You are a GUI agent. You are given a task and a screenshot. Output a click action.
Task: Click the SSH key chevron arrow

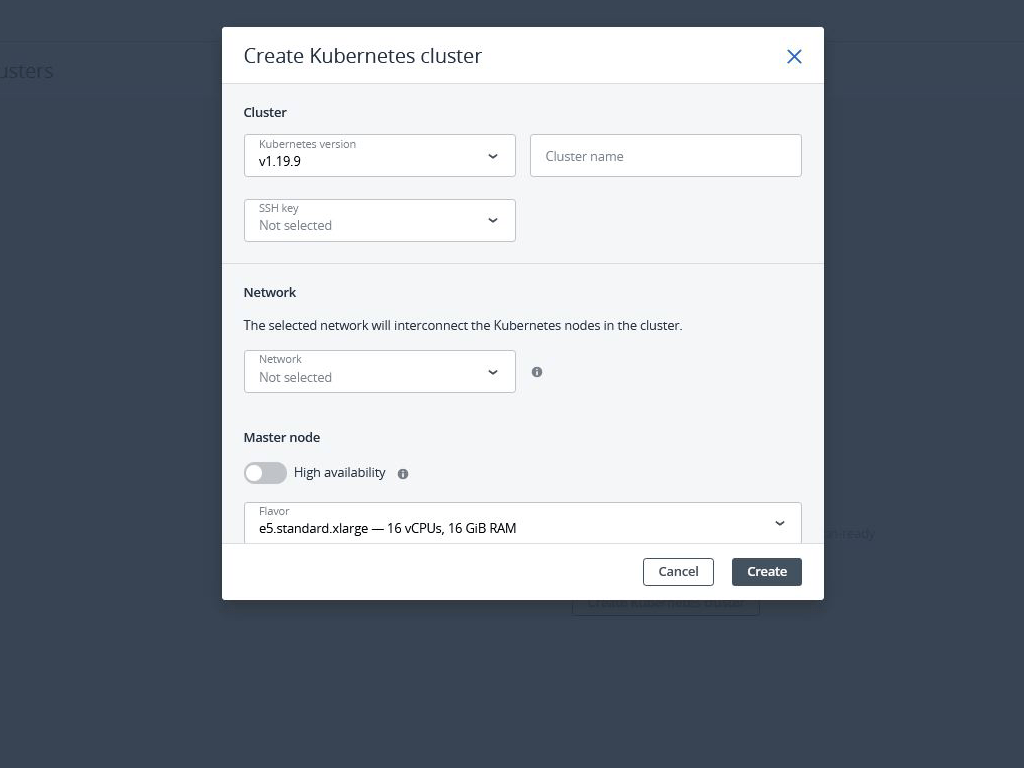pos(493,220)
